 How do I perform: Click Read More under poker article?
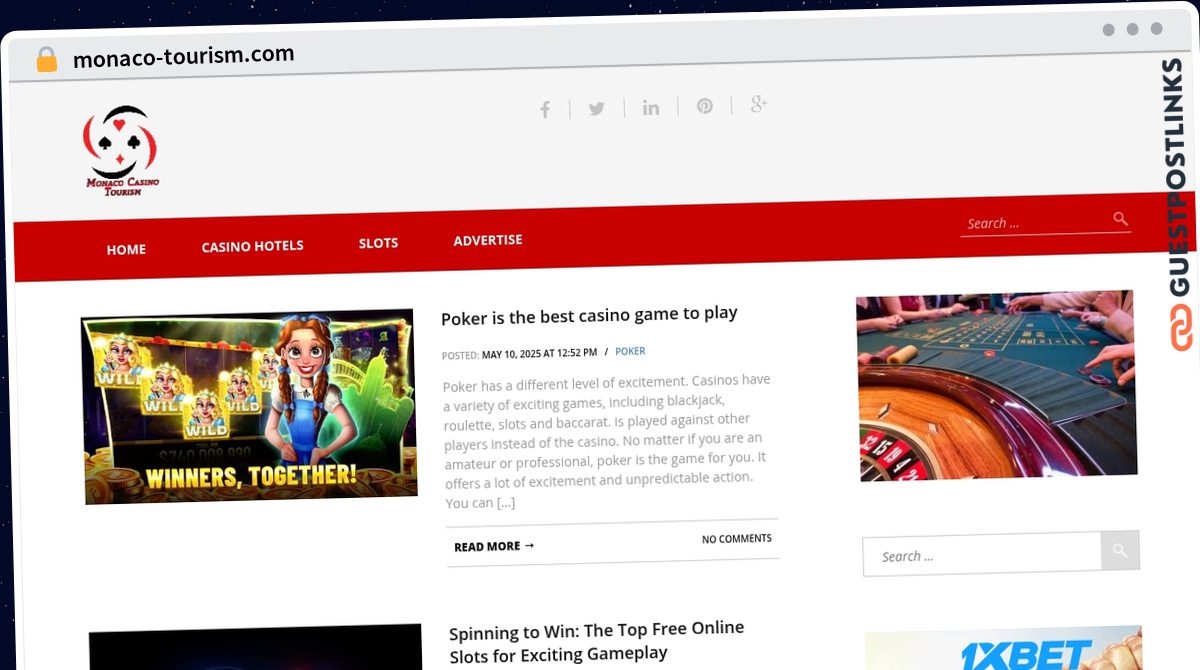pyautogui.click(x=494, y=546)
